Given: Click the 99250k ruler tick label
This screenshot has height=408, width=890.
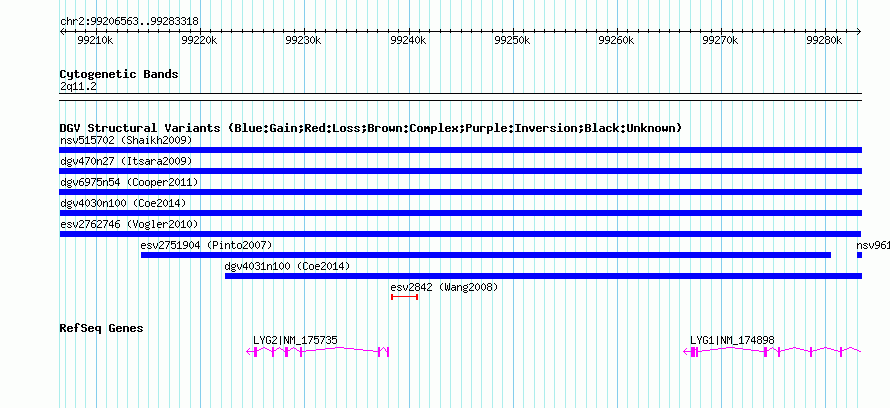Looking at the screenshot, I should 513,40.
